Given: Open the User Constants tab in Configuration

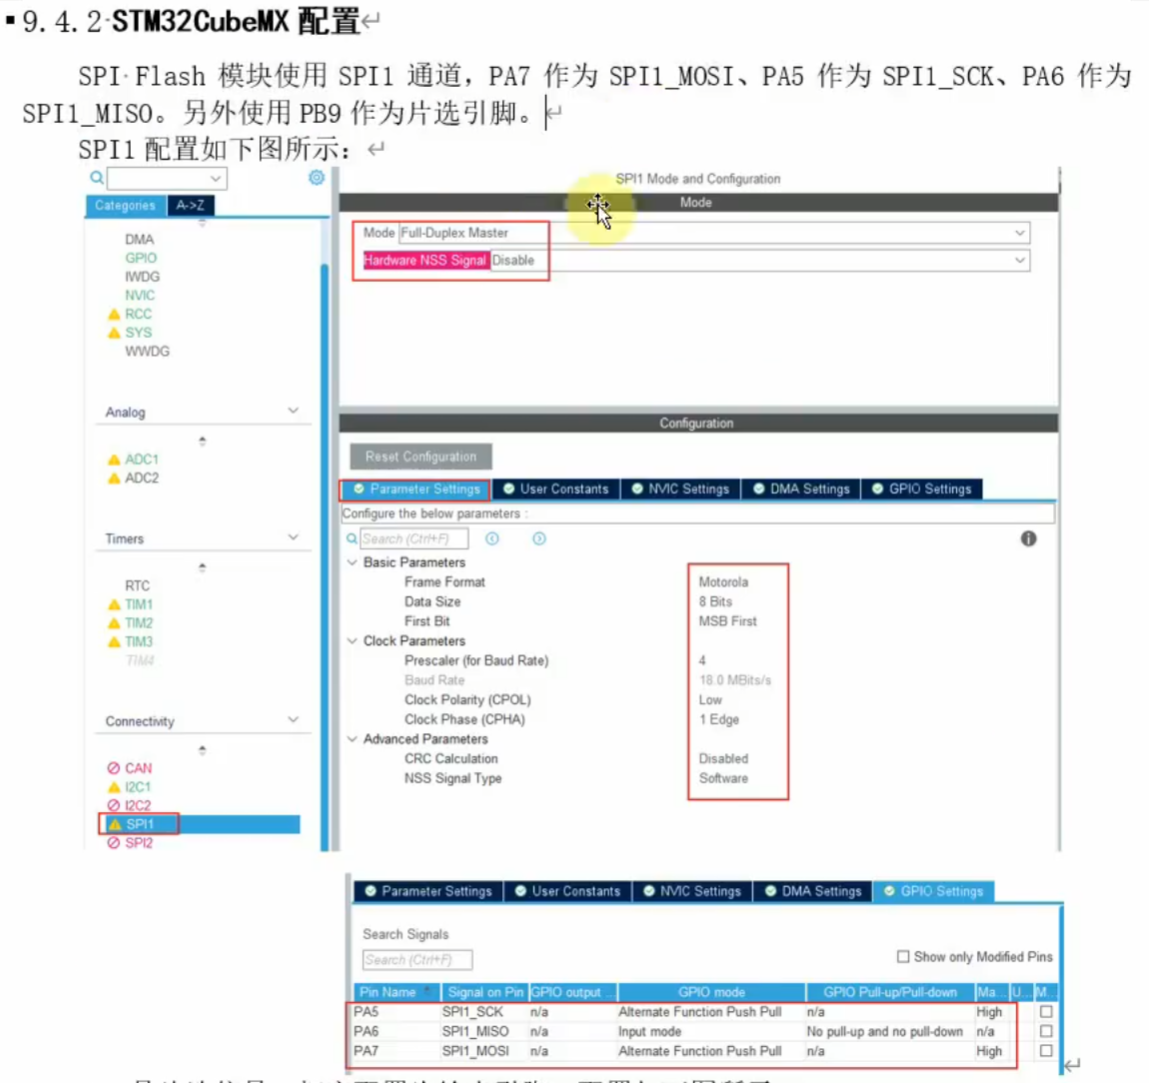Looking at the screenshot, I should coord(556,489).
